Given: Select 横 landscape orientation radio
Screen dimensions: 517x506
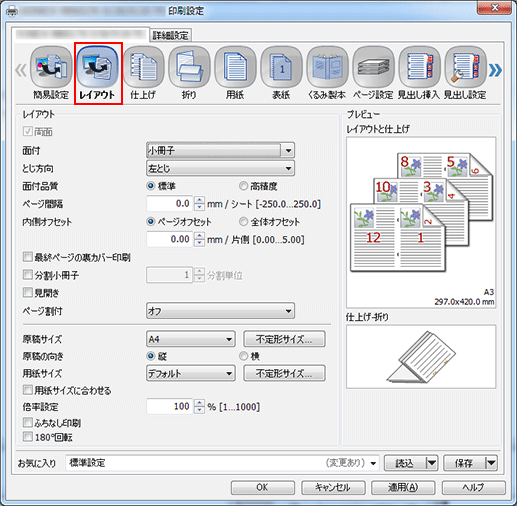Looking at the screenshot, I should pos(244,356).
